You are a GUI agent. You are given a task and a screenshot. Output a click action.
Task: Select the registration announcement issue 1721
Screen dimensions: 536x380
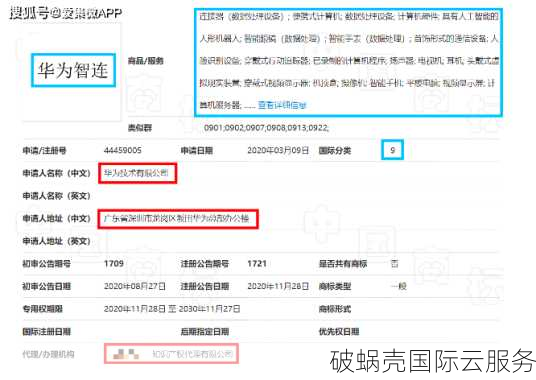click(257, 263)
